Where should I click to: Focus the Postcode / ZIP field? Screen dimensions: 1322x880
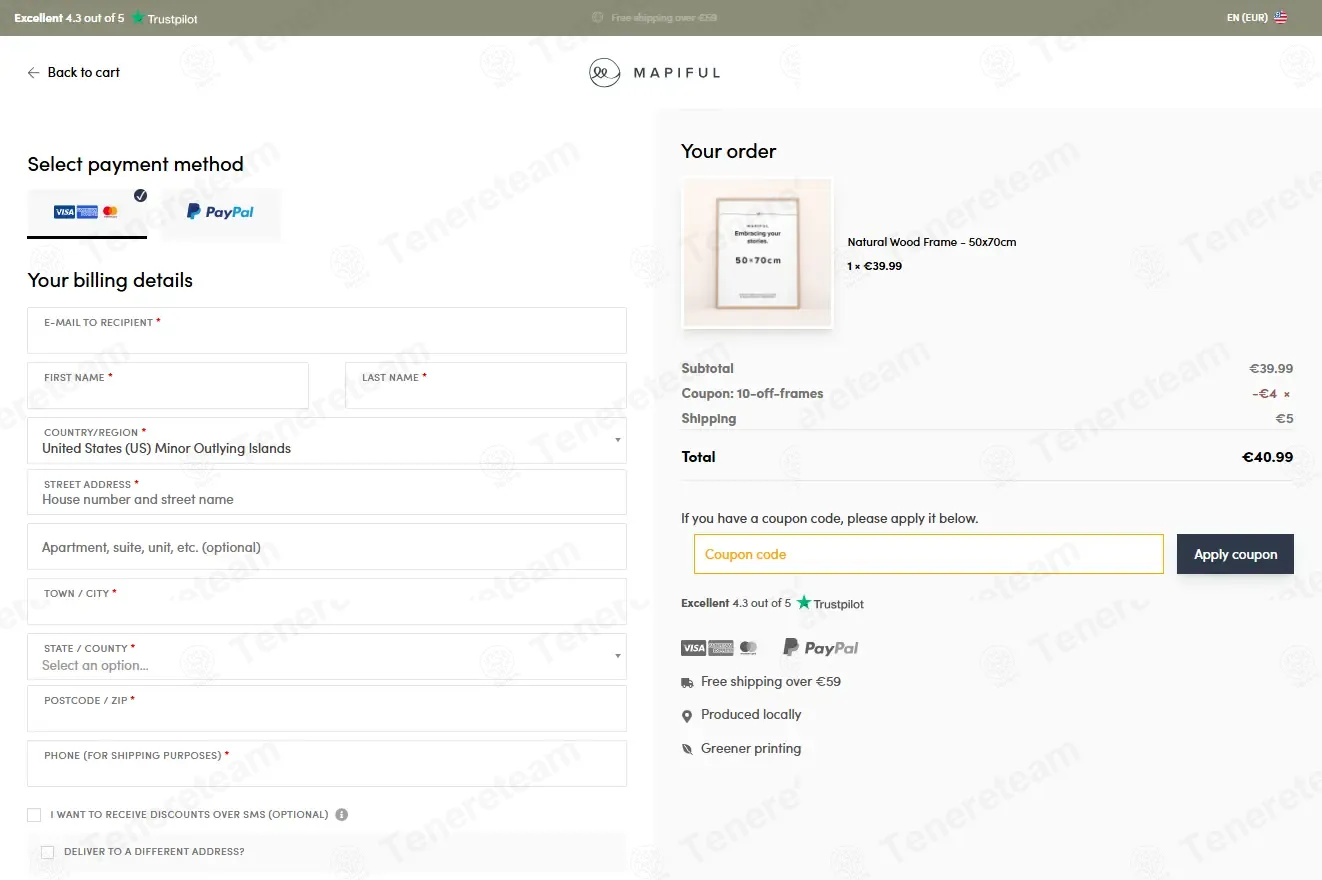pyautogui.click(x=327, y=708)
